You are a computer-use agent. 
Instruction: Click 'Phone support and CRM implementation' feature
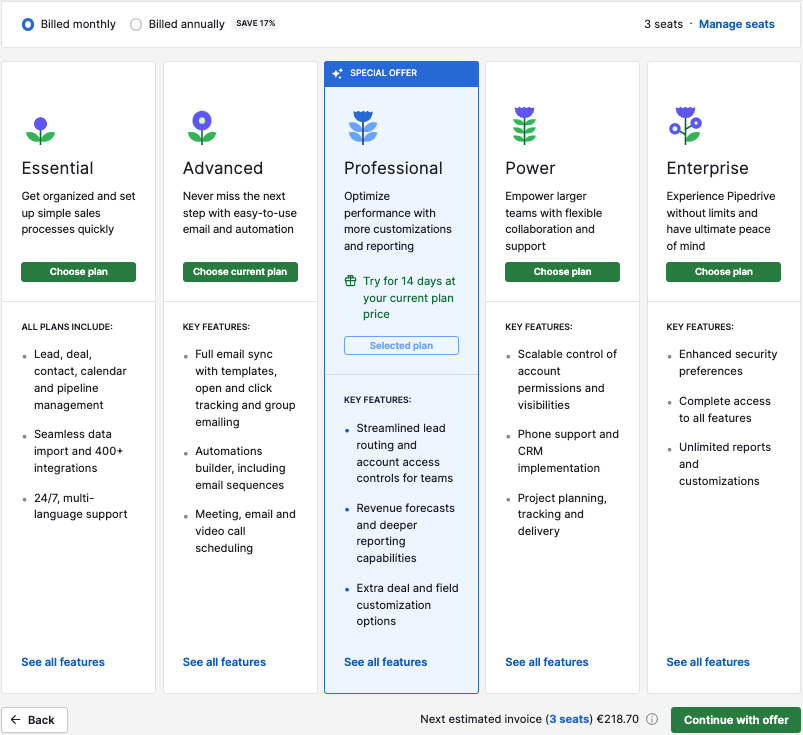point(568,451)
